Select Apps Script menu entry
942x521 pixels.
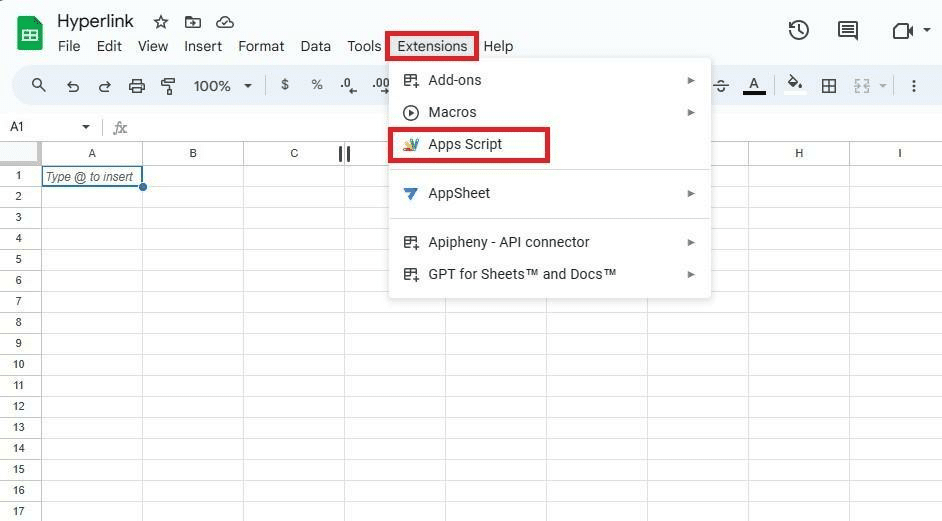tap(550, 144)
